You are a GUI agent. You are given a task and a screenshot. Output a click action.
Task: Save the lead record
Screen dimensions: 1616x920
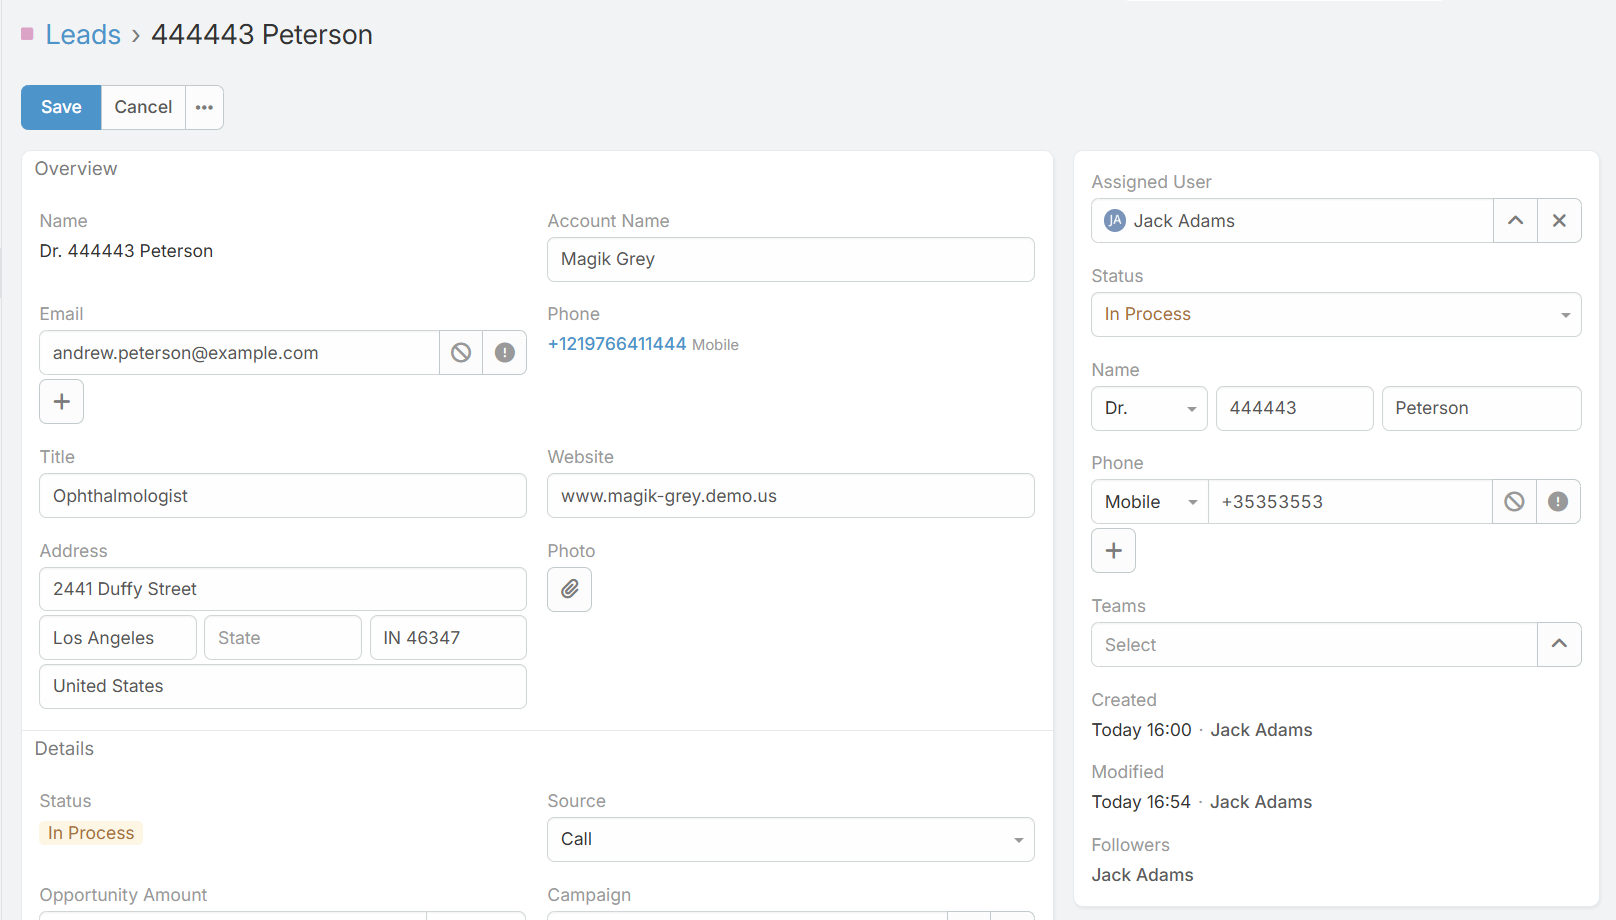(x=61, y=107)
